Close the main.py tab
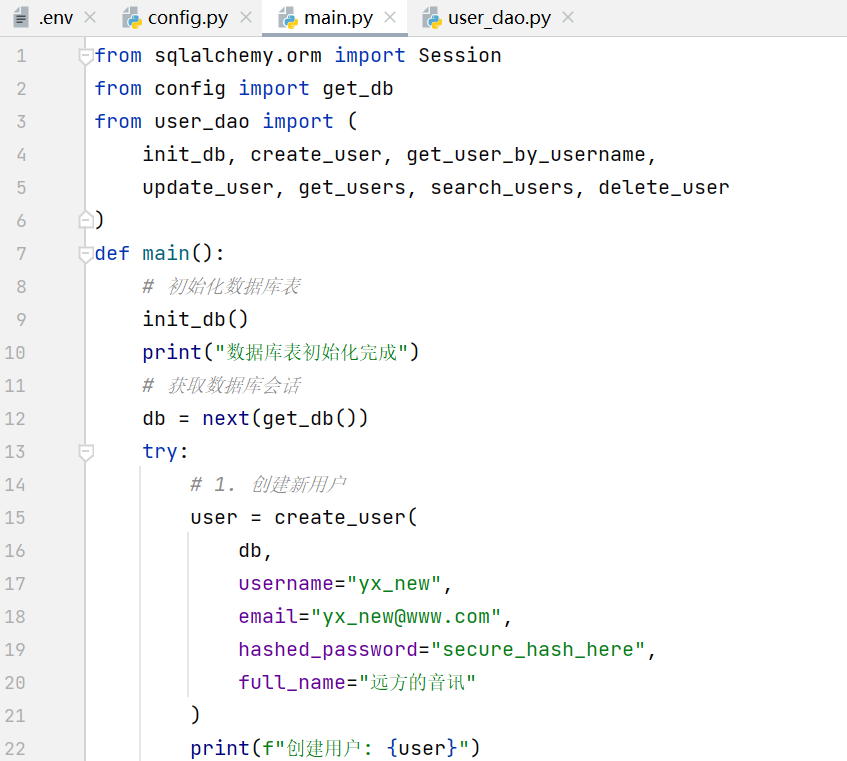 (x=390, y=17)
